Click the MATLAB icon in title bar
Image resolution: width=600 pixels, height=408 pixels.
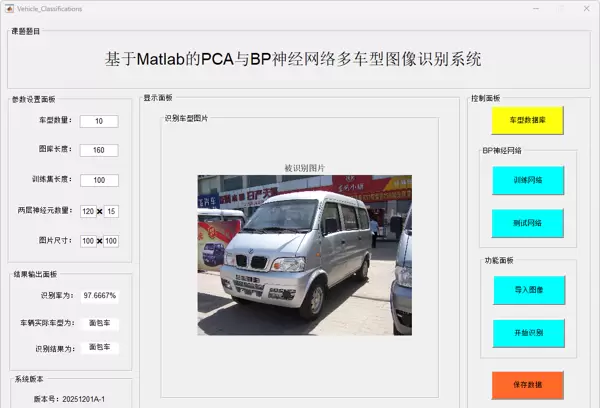(x=10, y=8)
